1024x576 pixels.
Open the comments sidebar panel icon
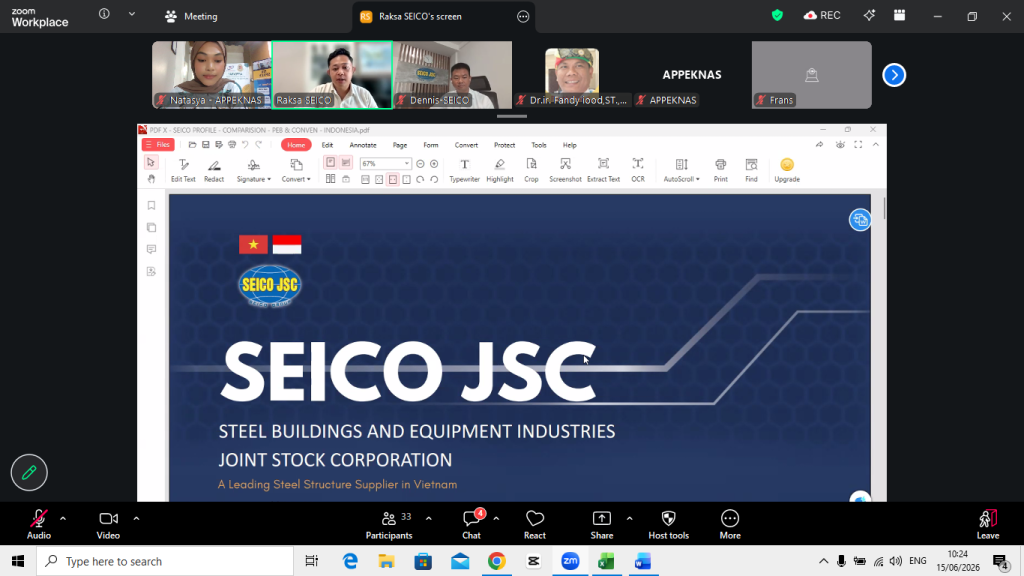pyautogui.click(x=152, y=249)
